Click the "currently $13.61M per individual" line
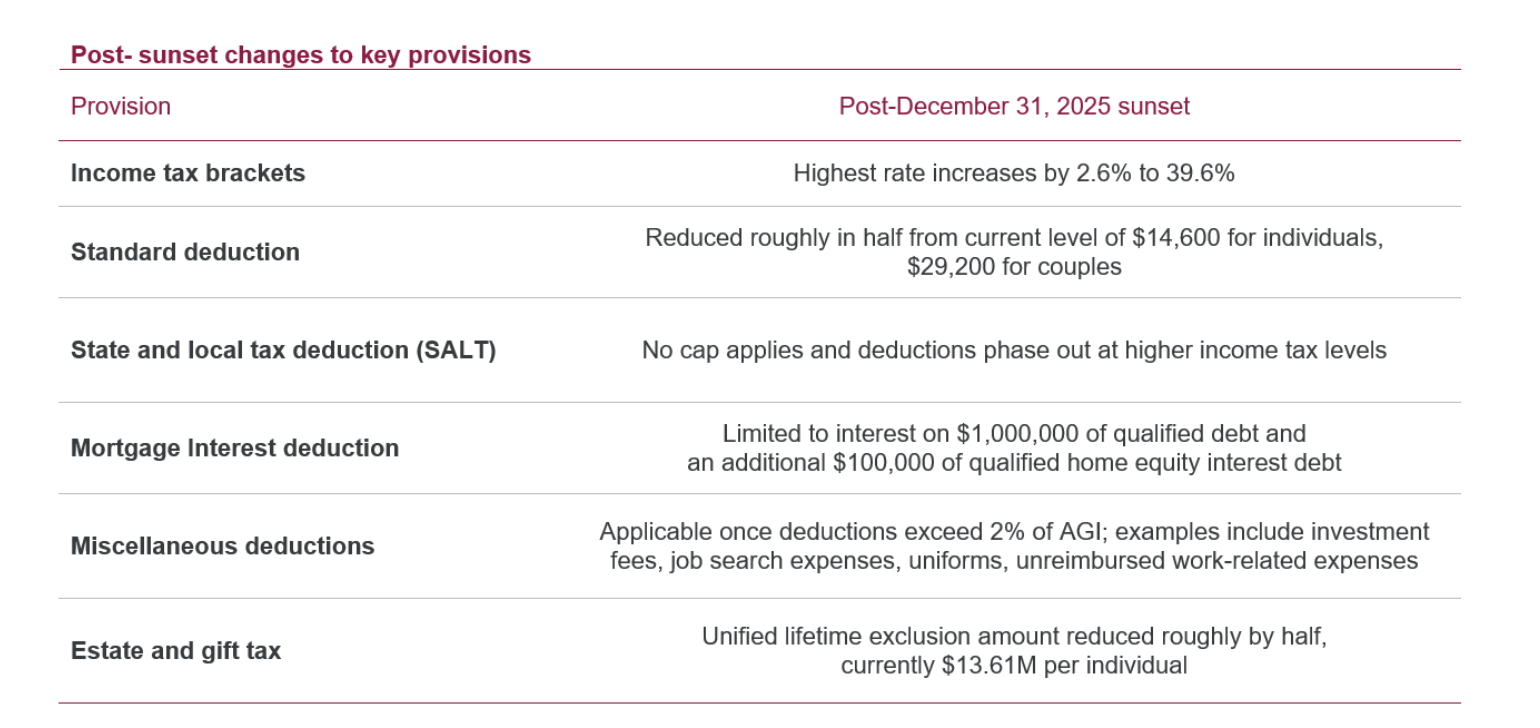The image size is (1540, 728). [1013, 665]
